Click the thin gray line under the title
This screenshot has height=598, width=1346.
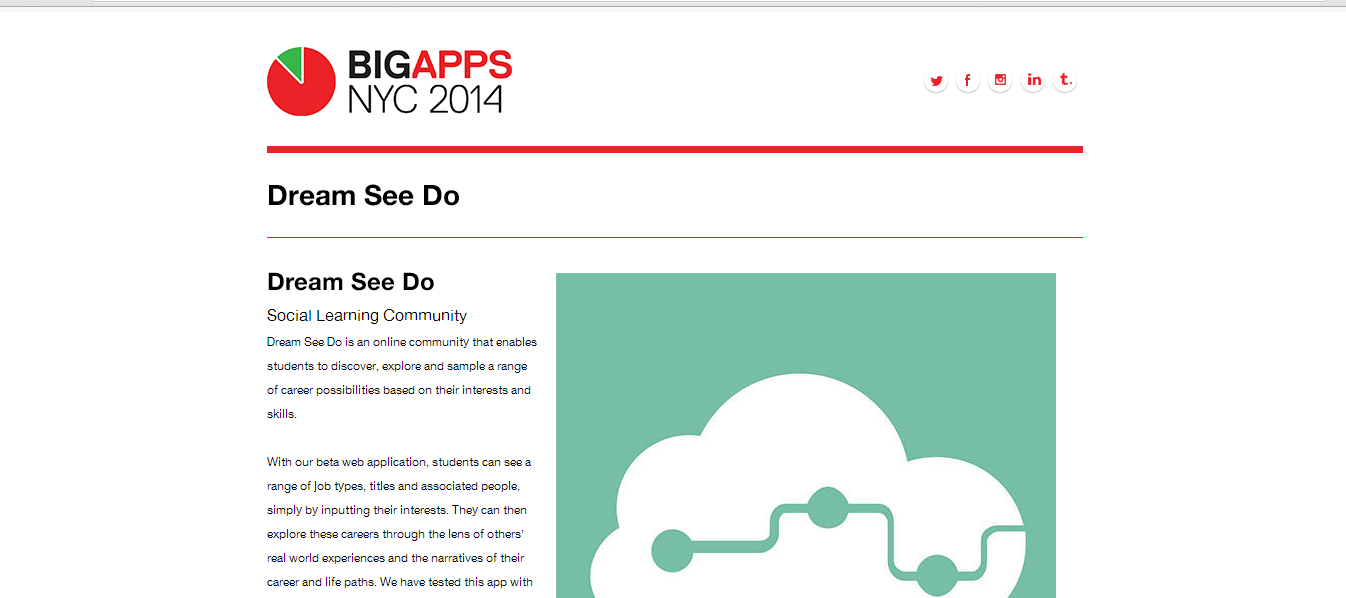tap(674, 238)
